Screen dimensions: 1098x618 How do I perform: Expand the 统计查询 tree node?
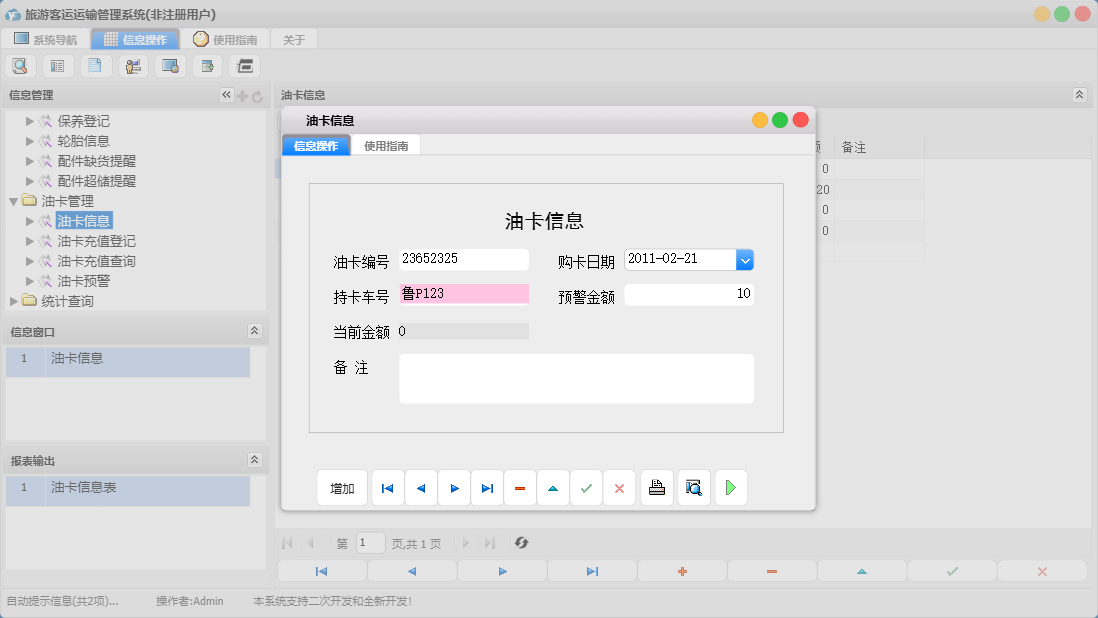coord(15,301)
